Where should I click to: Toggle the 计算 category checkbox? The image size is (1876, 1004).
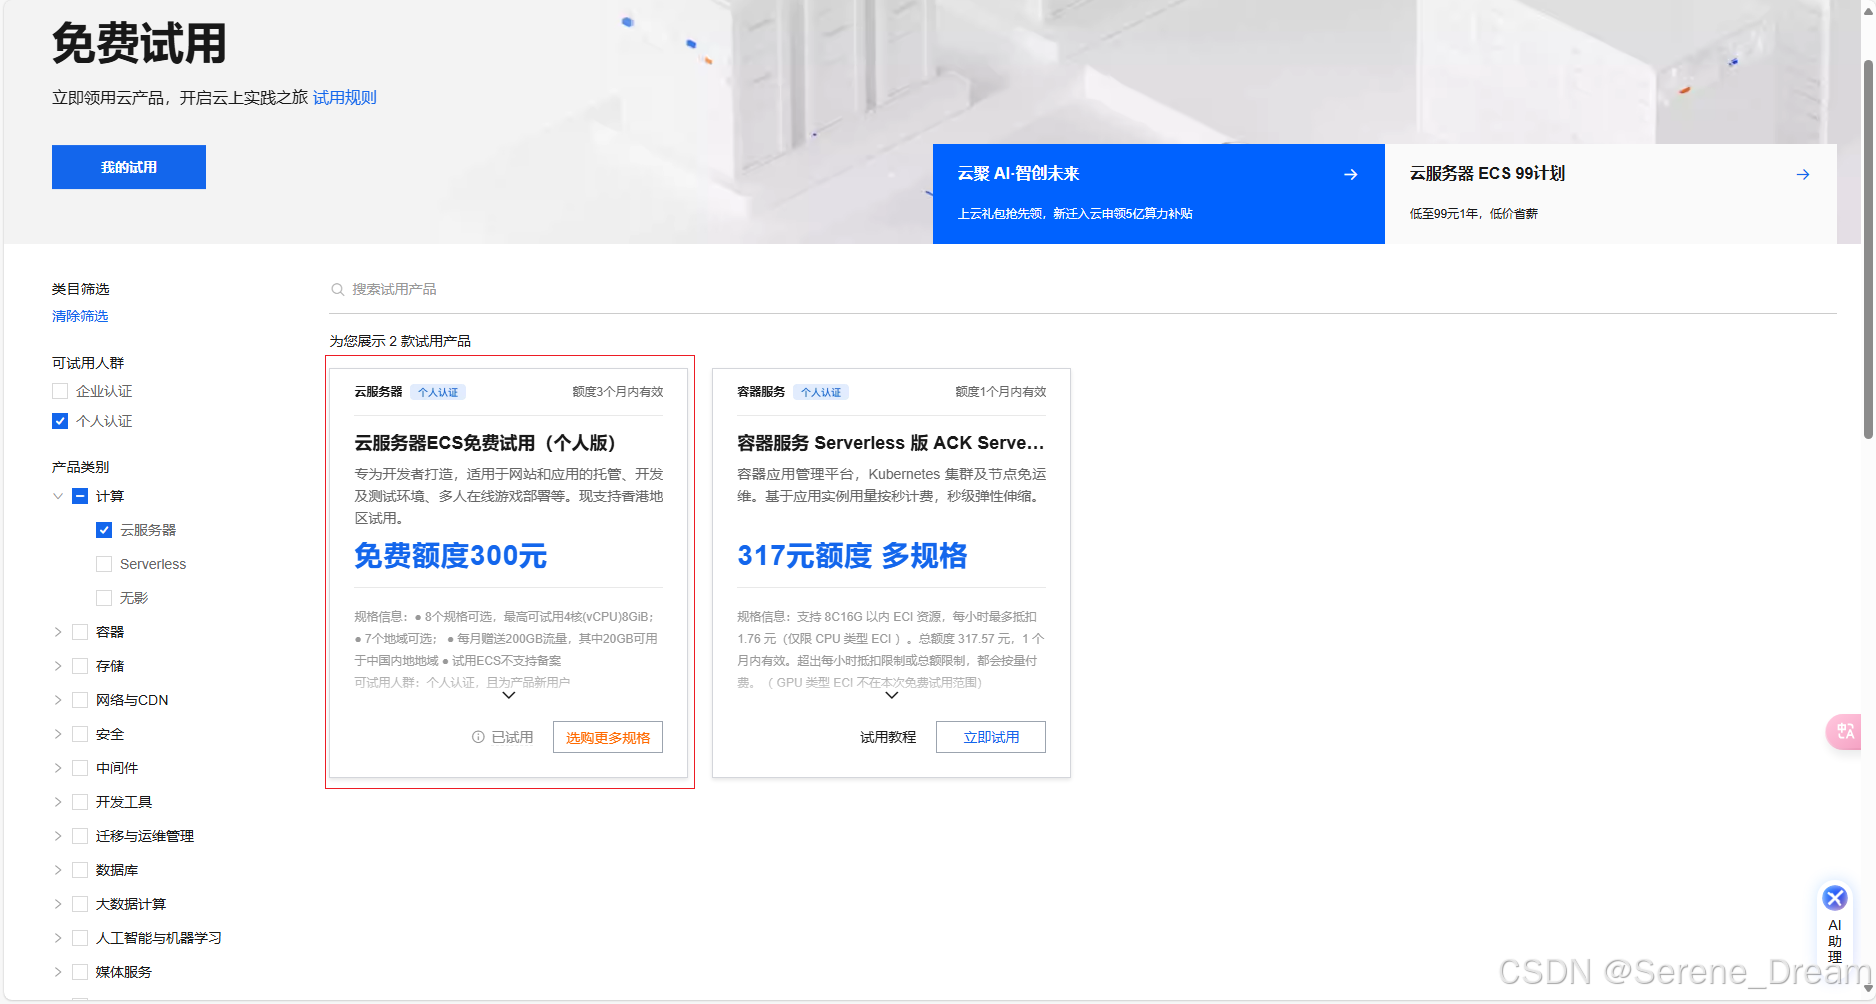pos(80,496)
